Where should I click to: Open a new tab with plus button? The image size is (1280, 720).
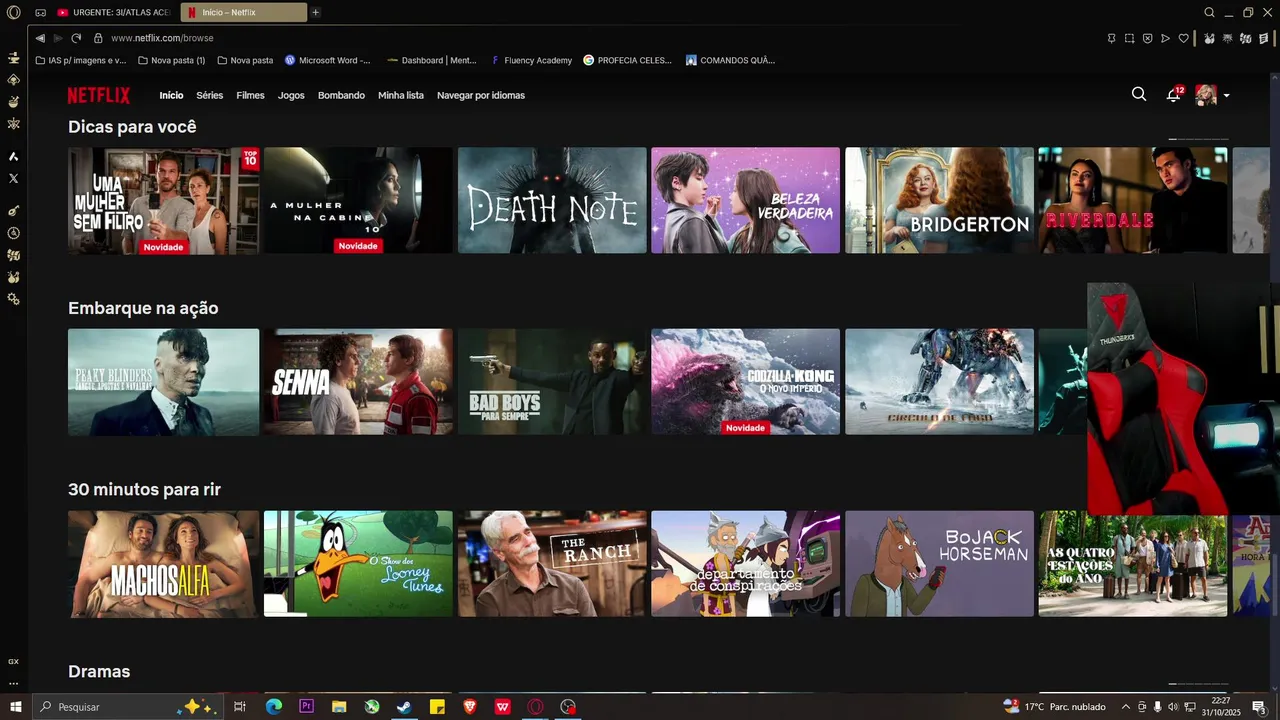click(x=316, y=13)
